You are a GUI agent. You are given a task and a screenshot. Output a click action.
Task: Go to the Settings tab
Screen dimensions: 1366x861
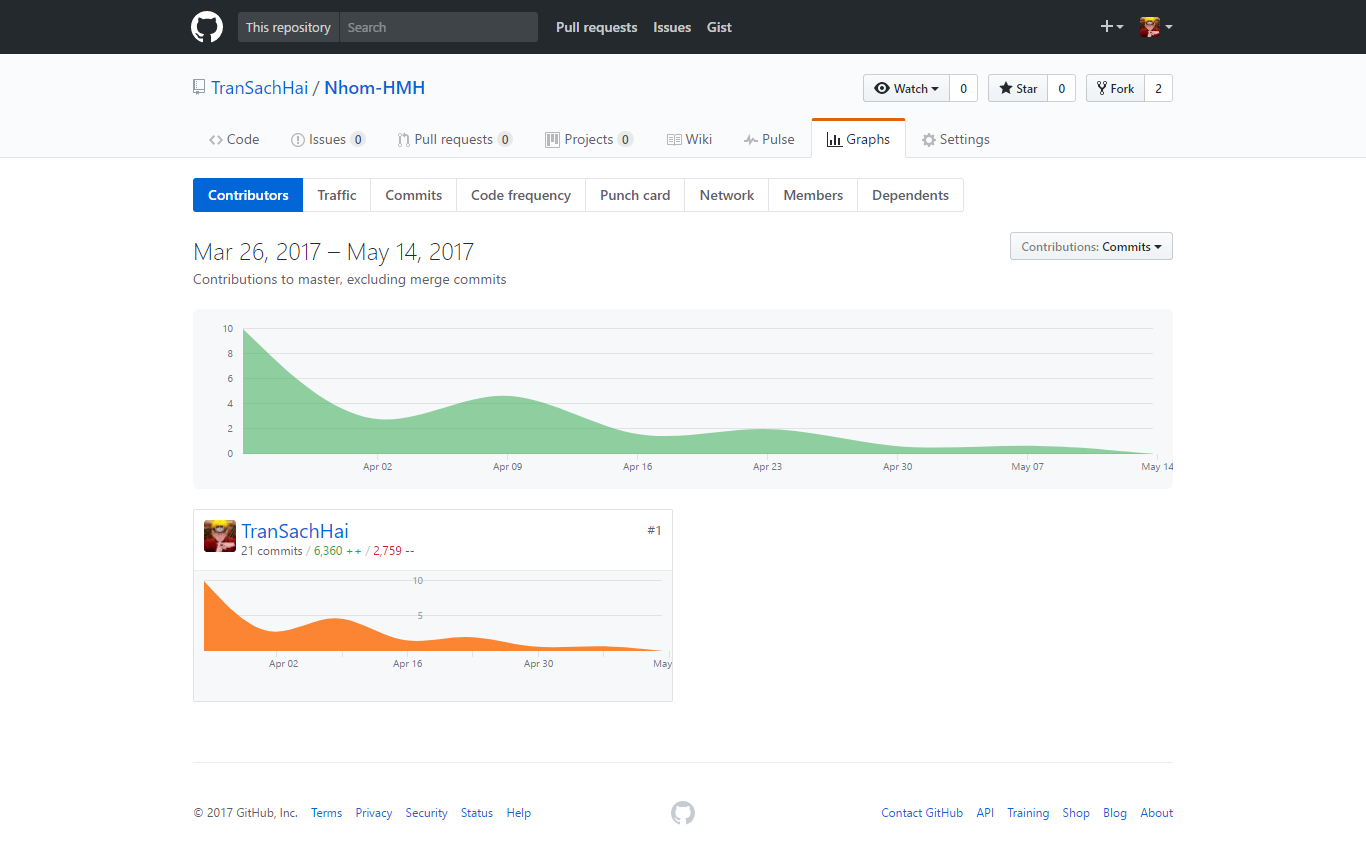(955, 140)
